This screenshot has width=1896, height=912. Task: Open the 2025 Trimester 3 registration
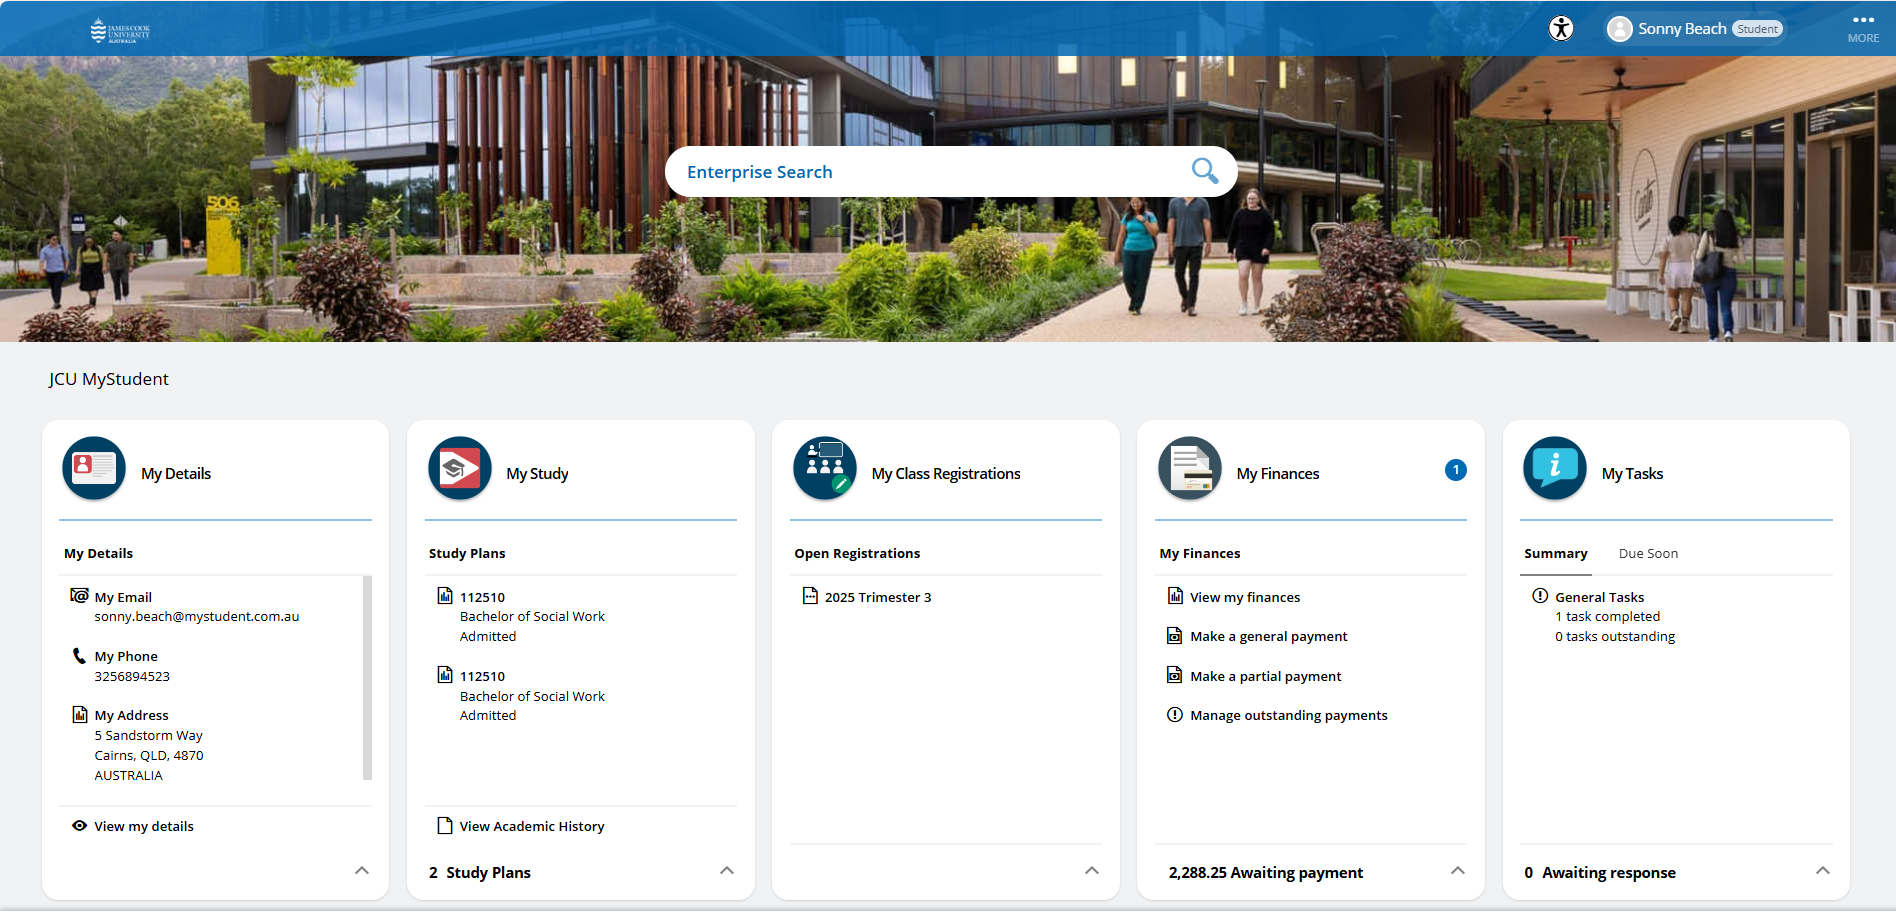tap(878, 598)
